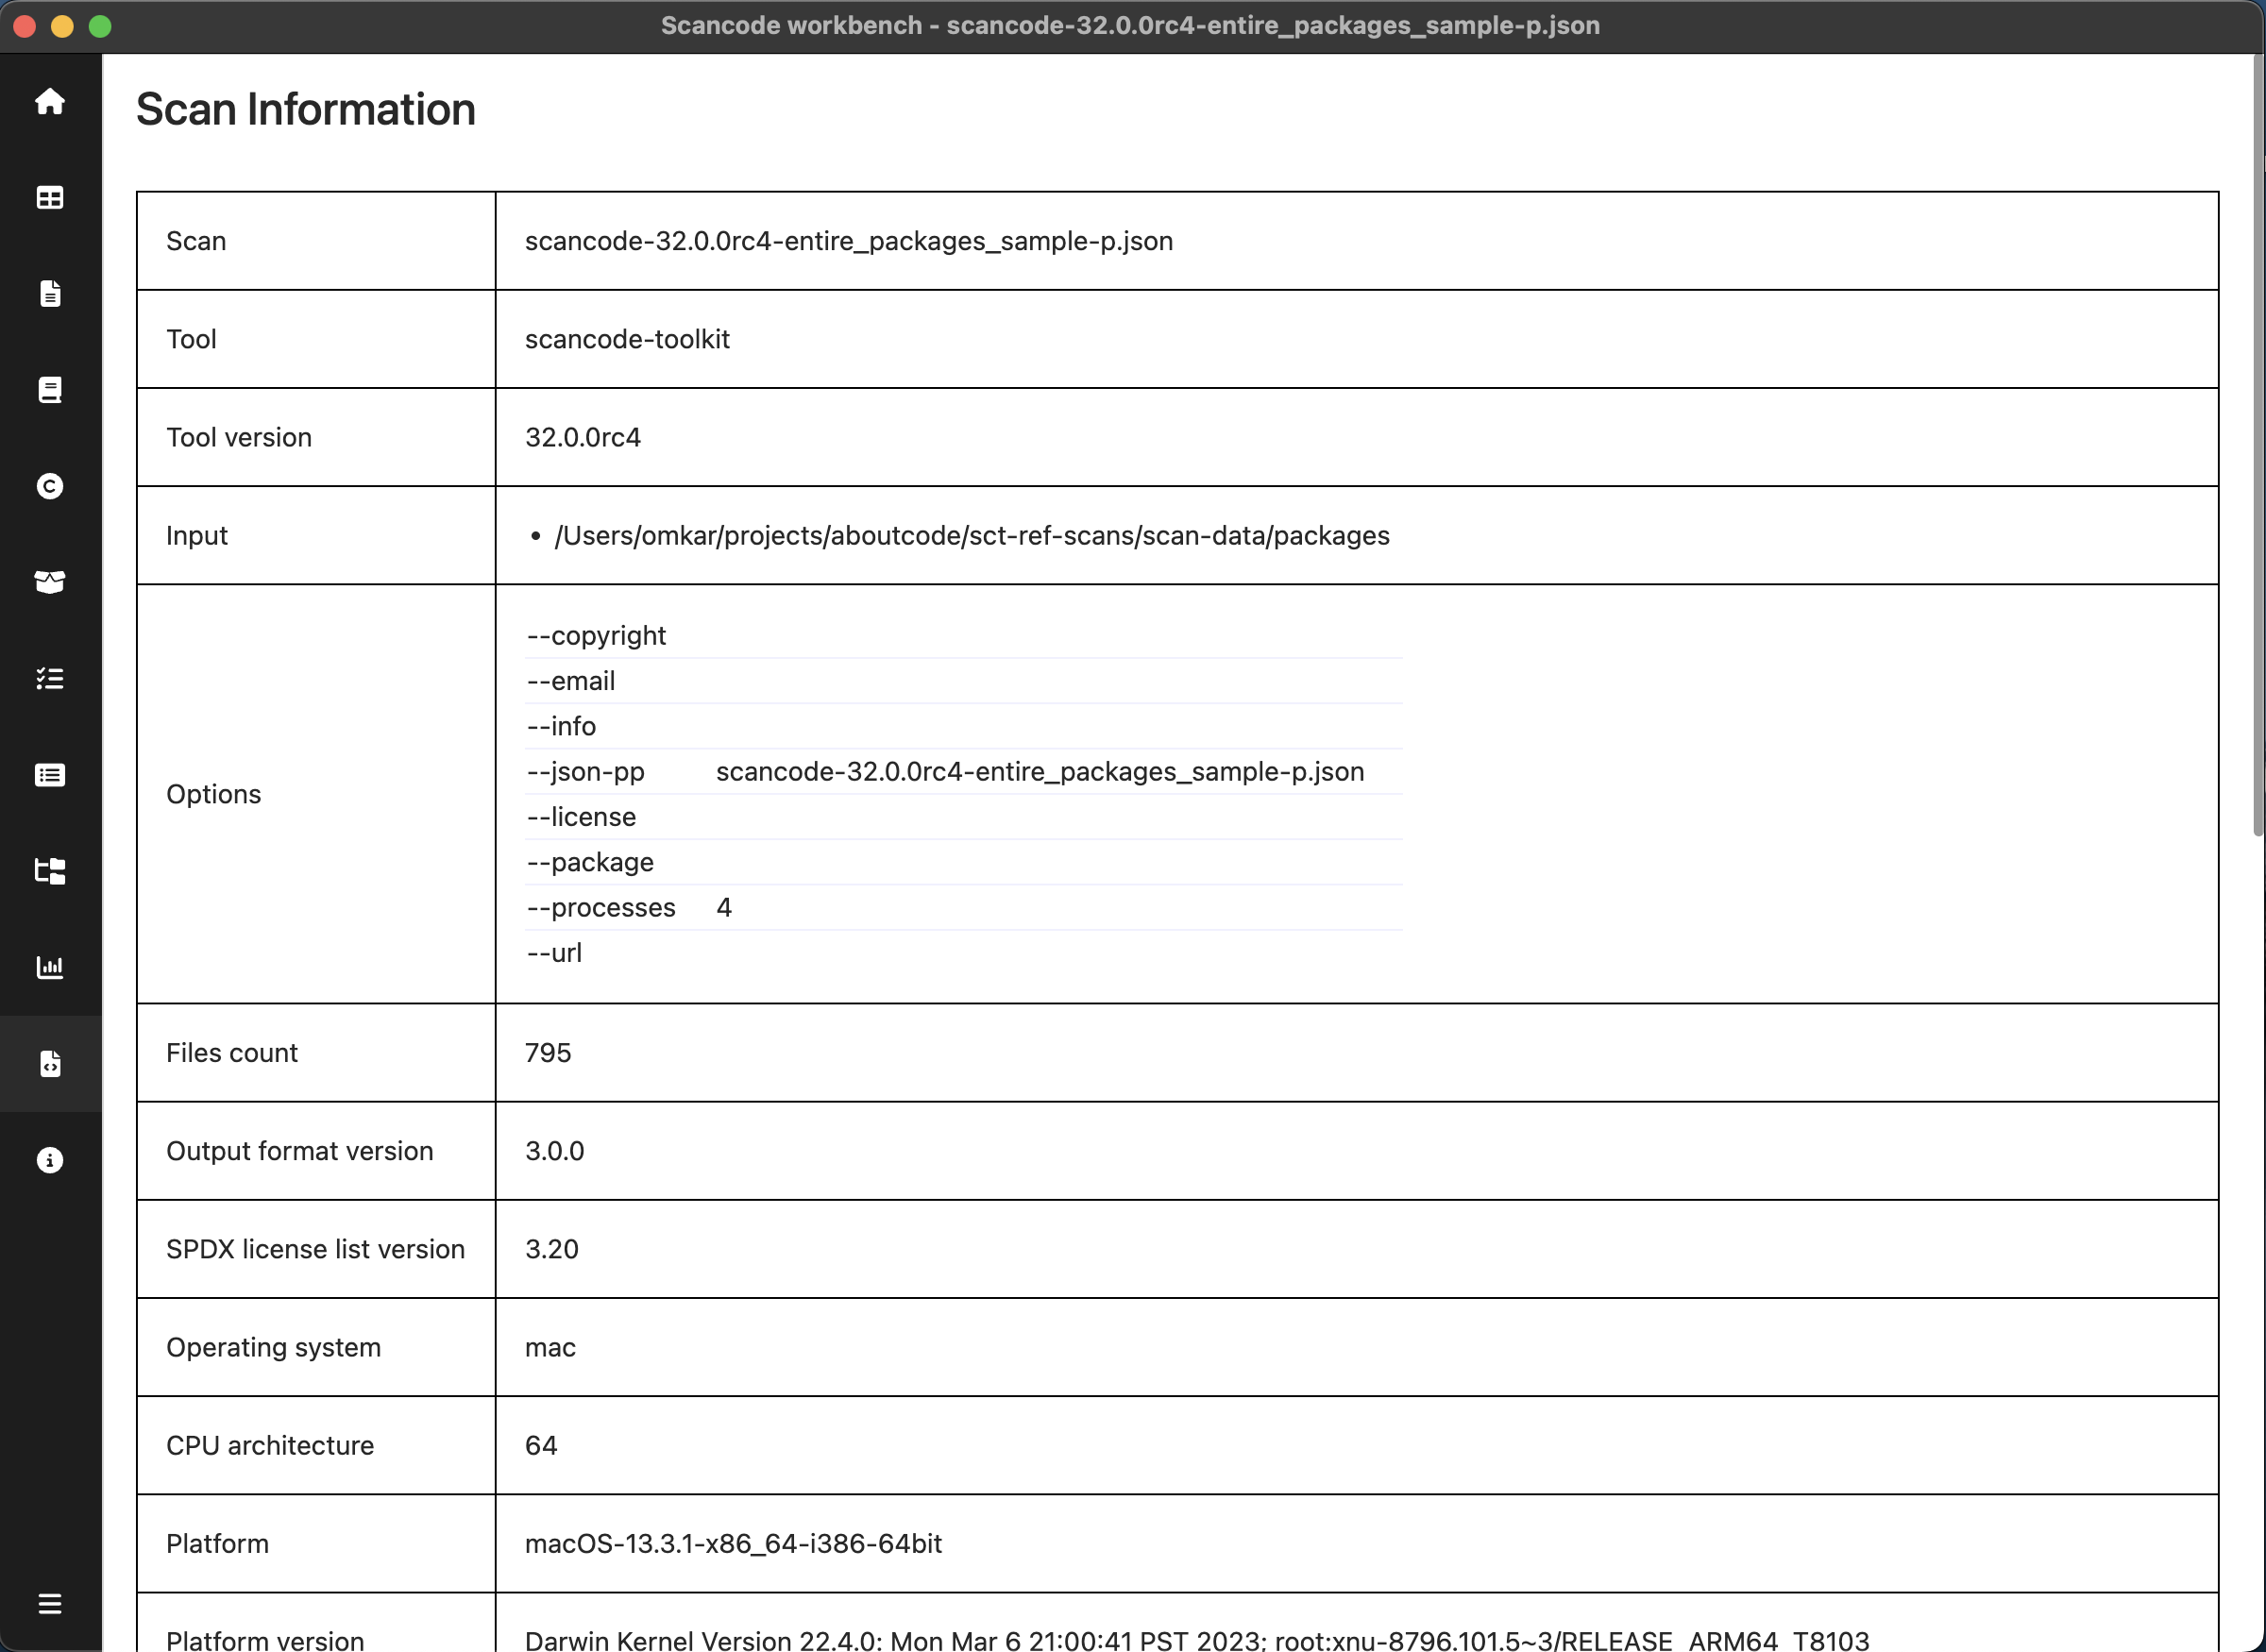Click the processes value 4

tap(724, 907)
